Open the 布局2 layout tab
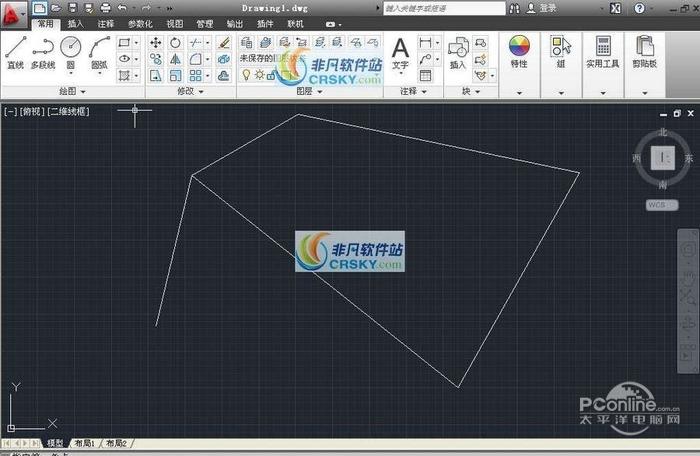 click(117, 443)
